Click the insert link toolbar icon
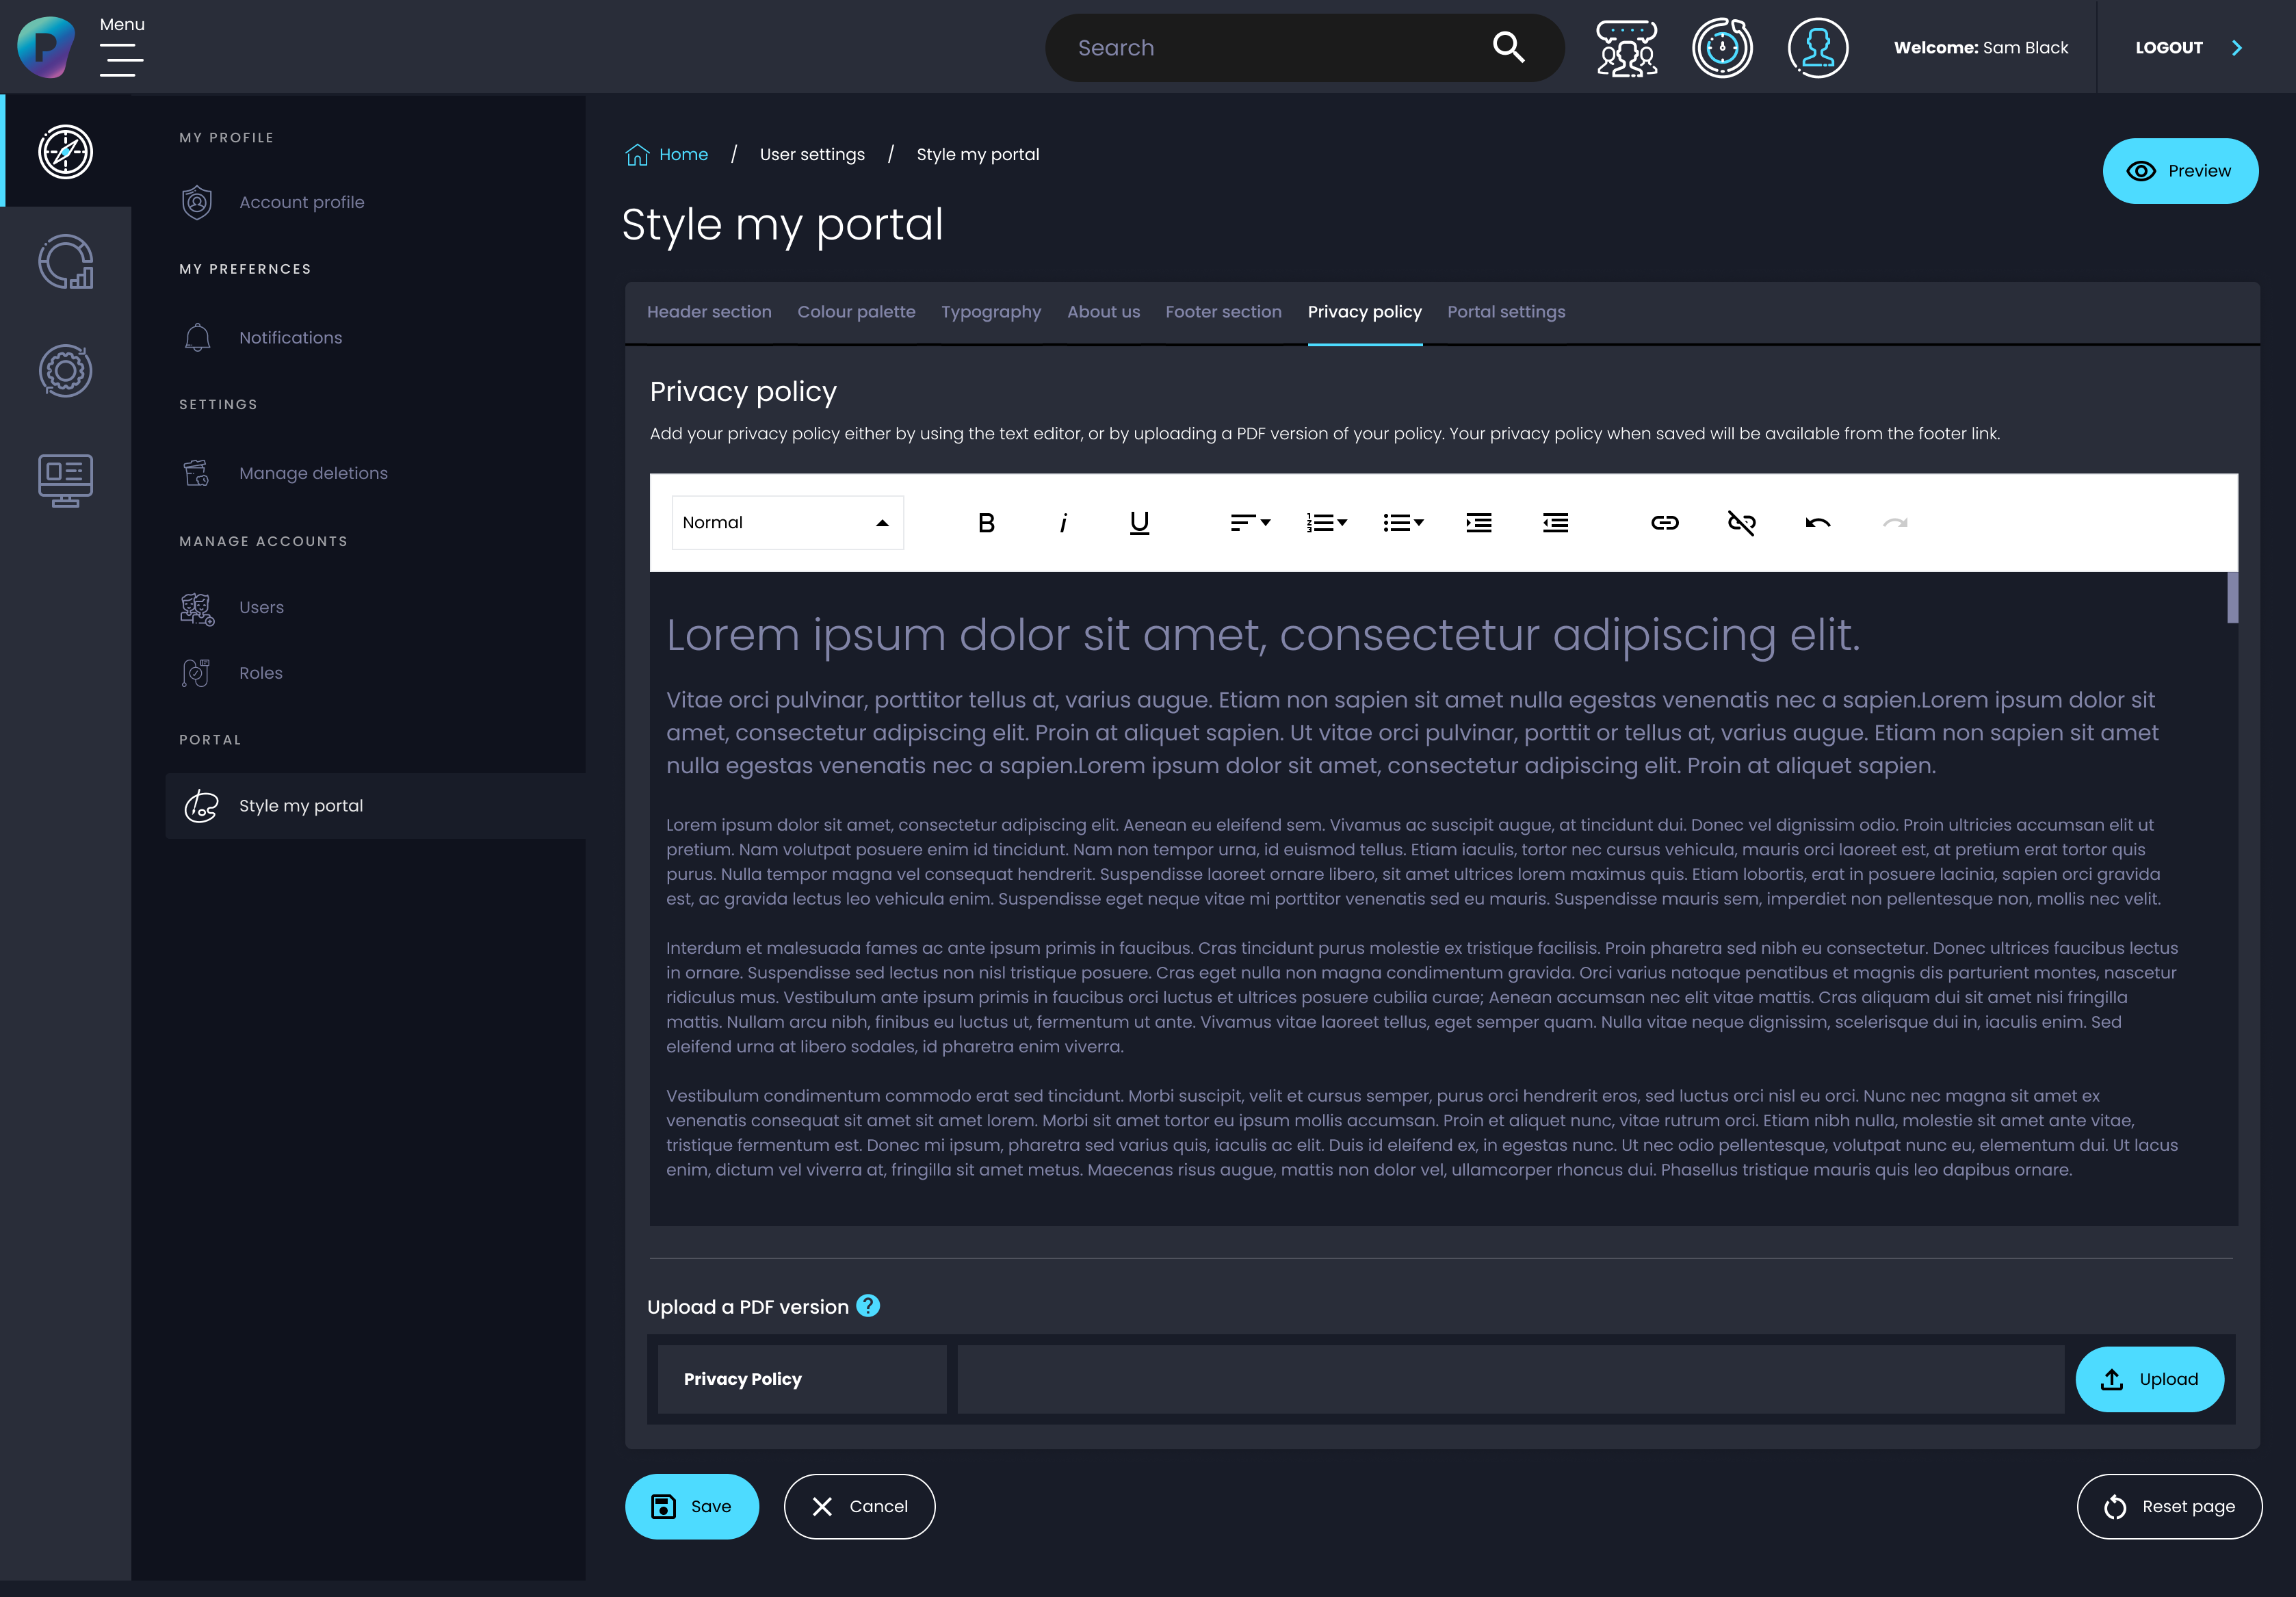This screenshot has height=1597, width=2296. tap(1664, 523)
